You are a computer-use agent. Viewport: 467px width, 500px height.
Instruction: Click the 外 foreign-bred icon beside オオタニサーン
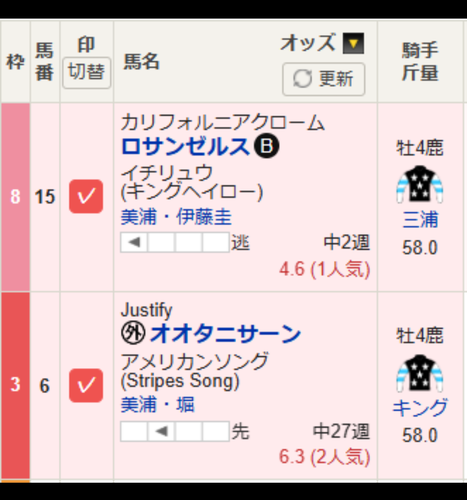133,334
